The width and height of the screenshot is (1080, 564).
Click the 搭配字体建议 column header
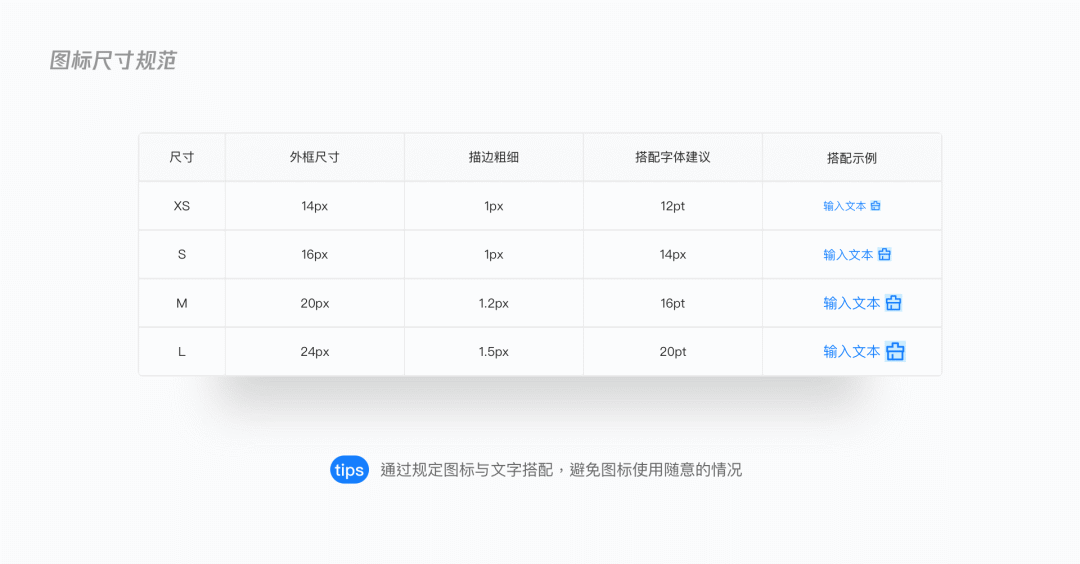click(x=673, y=157)
